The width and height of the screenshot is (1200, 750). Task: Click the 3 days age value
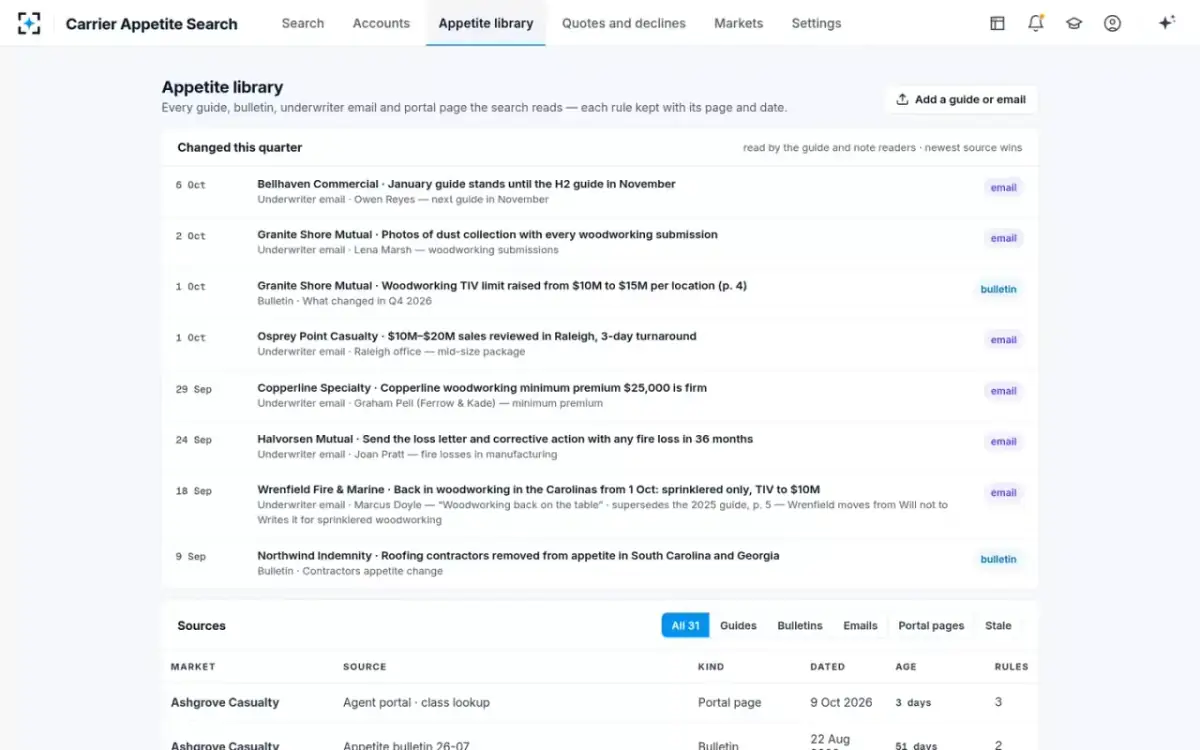click(913, 703)
